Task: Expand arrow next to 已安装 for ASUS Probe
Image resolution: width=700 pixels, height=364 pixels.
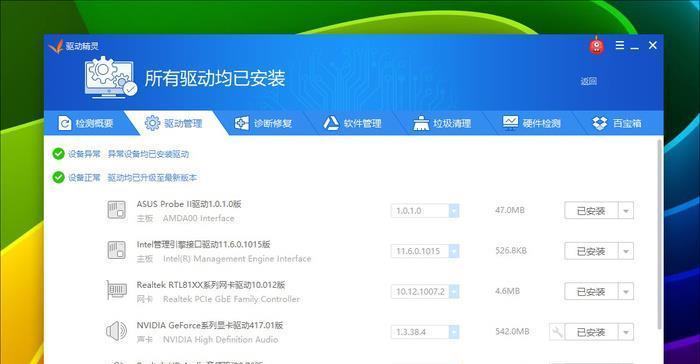Action: [626, 211]
